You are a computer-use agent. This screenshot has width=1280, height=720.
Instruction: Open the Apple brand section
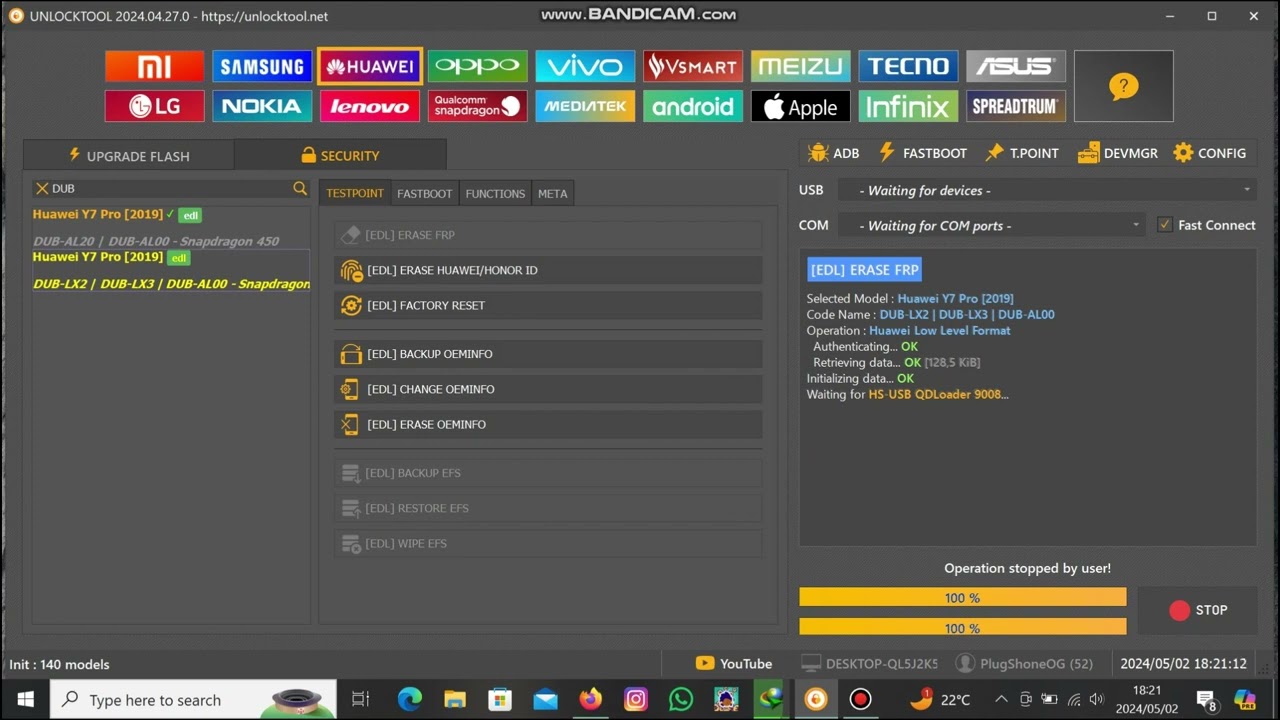[x=800, y=106]
